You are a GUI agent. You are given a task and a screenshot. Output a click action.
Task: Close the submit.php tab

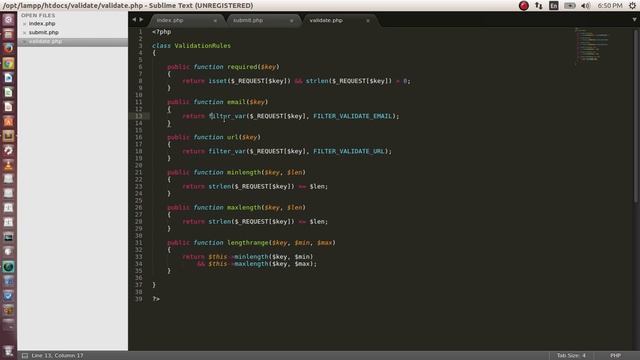coord(291,20)
